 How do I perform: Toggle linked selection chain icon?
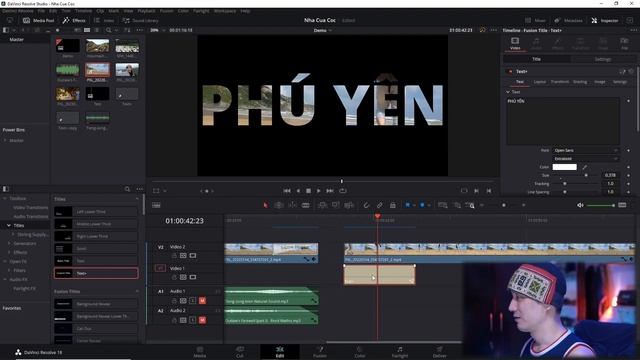[379, 205]
